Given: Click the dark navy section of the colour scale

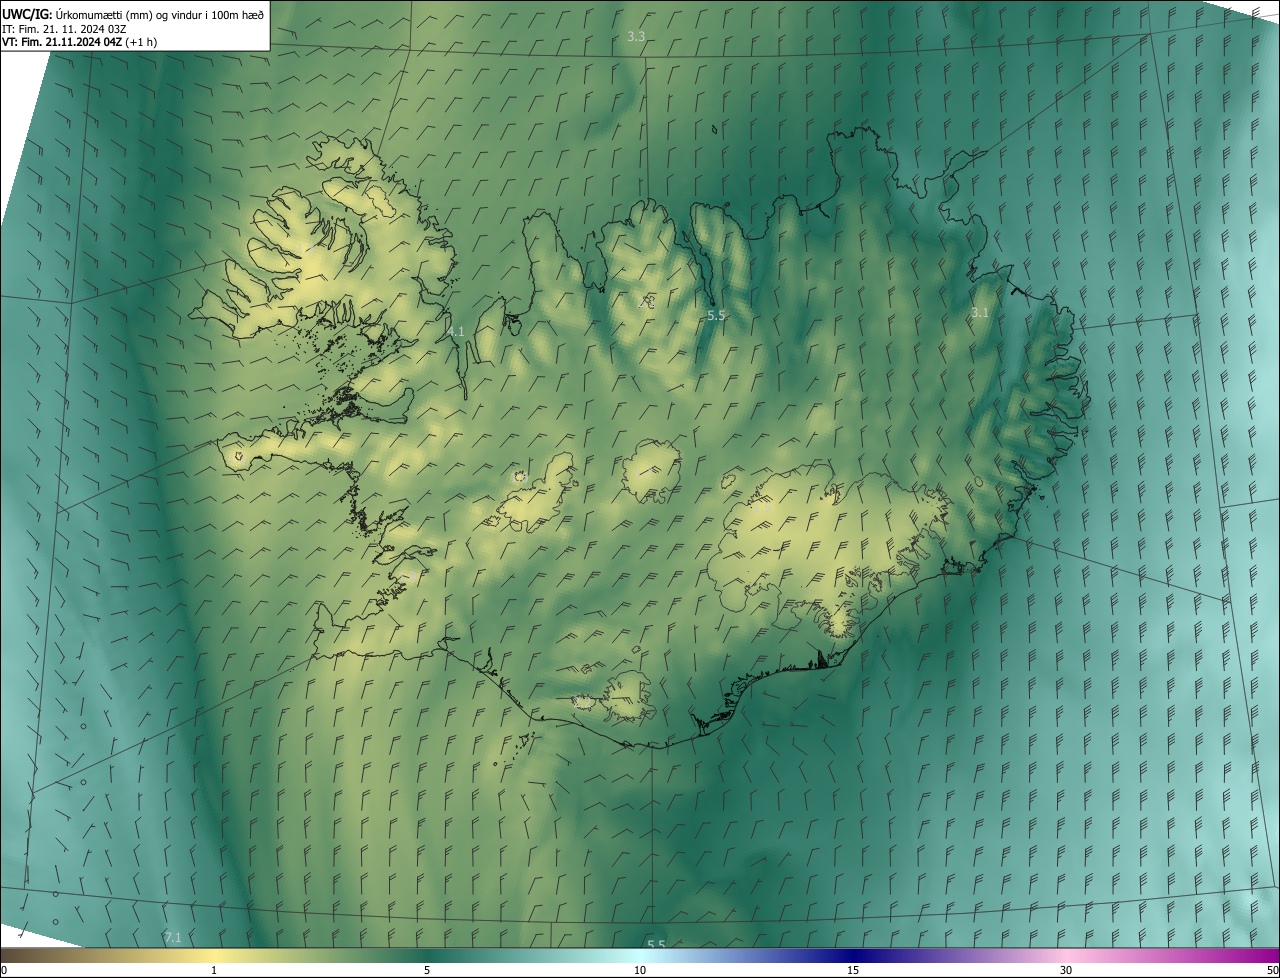Looking at the screenshot, I should [853, 955].
